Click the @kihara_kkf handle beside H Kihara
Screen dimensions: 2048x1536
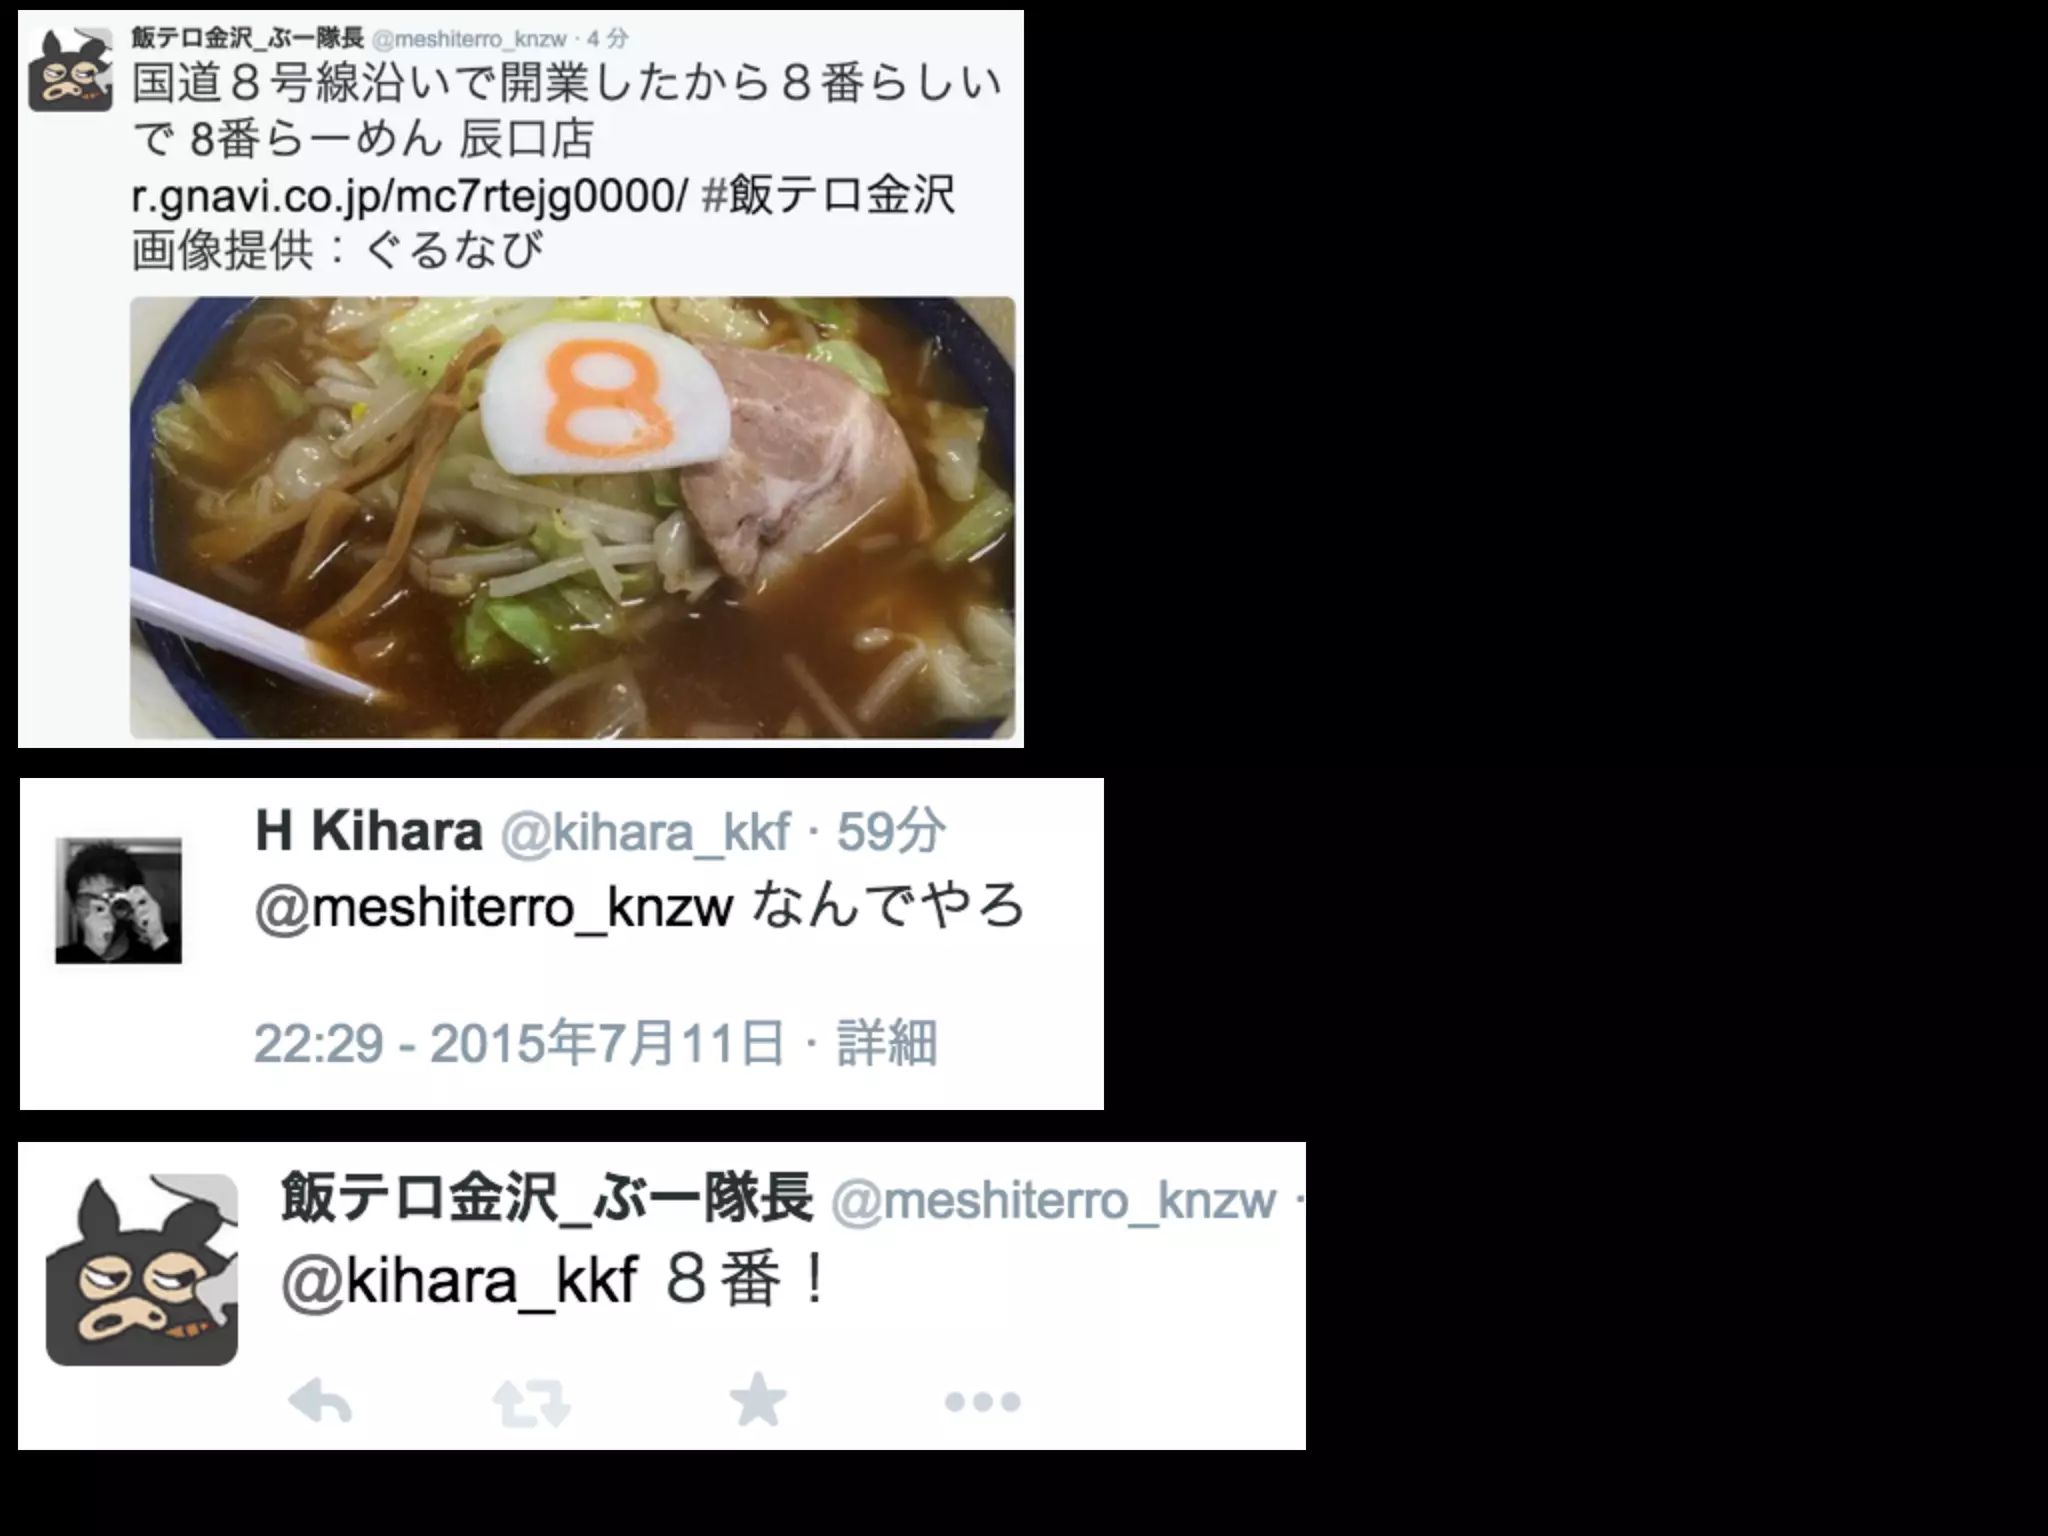coord(645,833)
